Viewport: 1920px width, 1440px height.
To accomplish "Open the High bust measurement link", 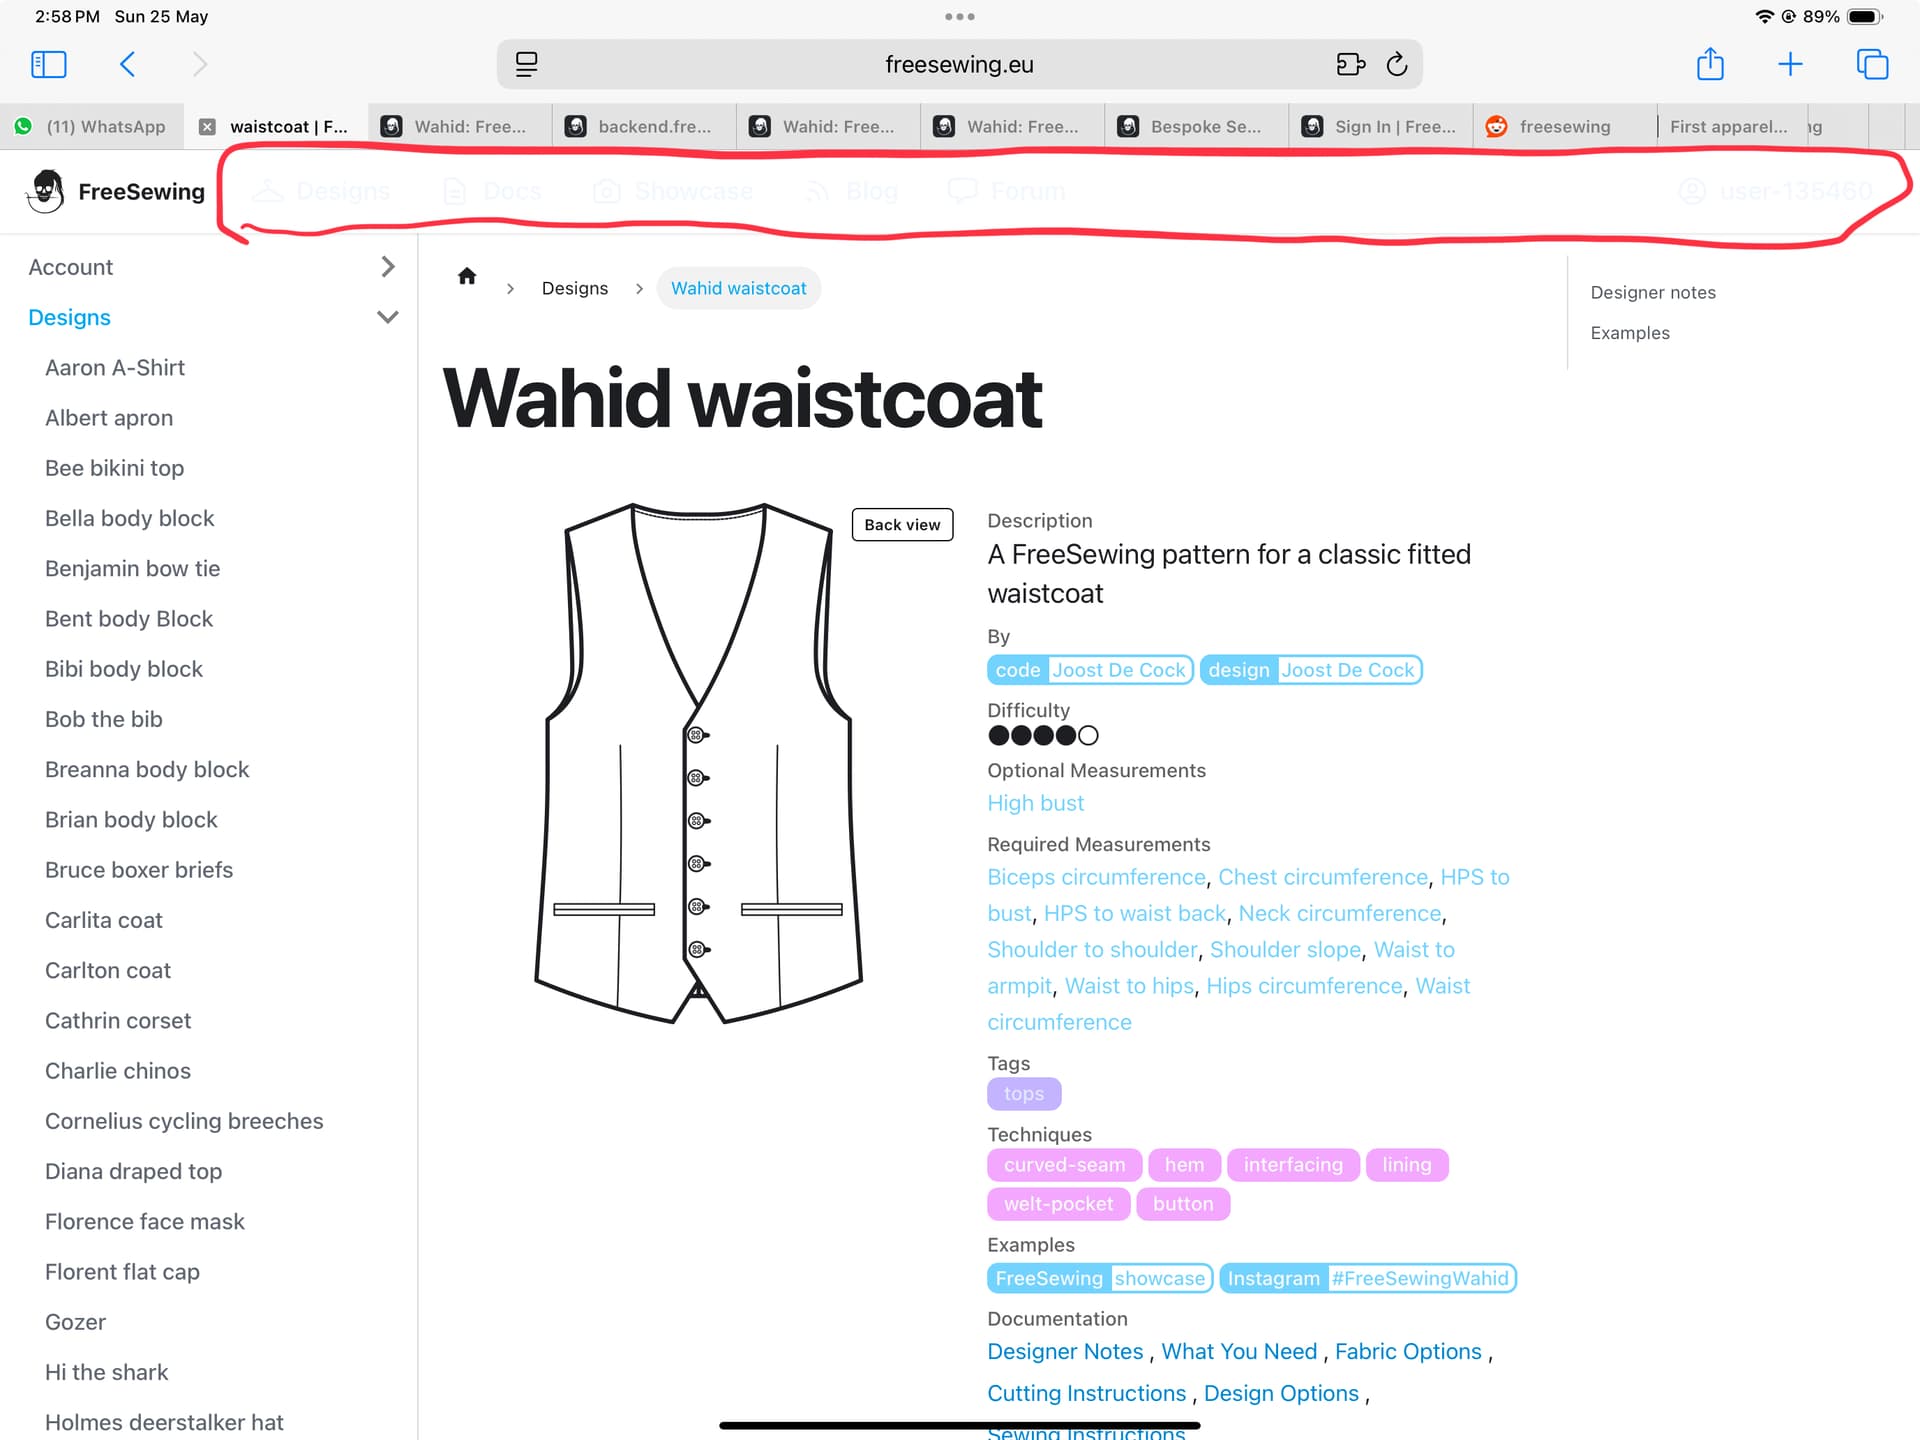I will coord(1035,803).
